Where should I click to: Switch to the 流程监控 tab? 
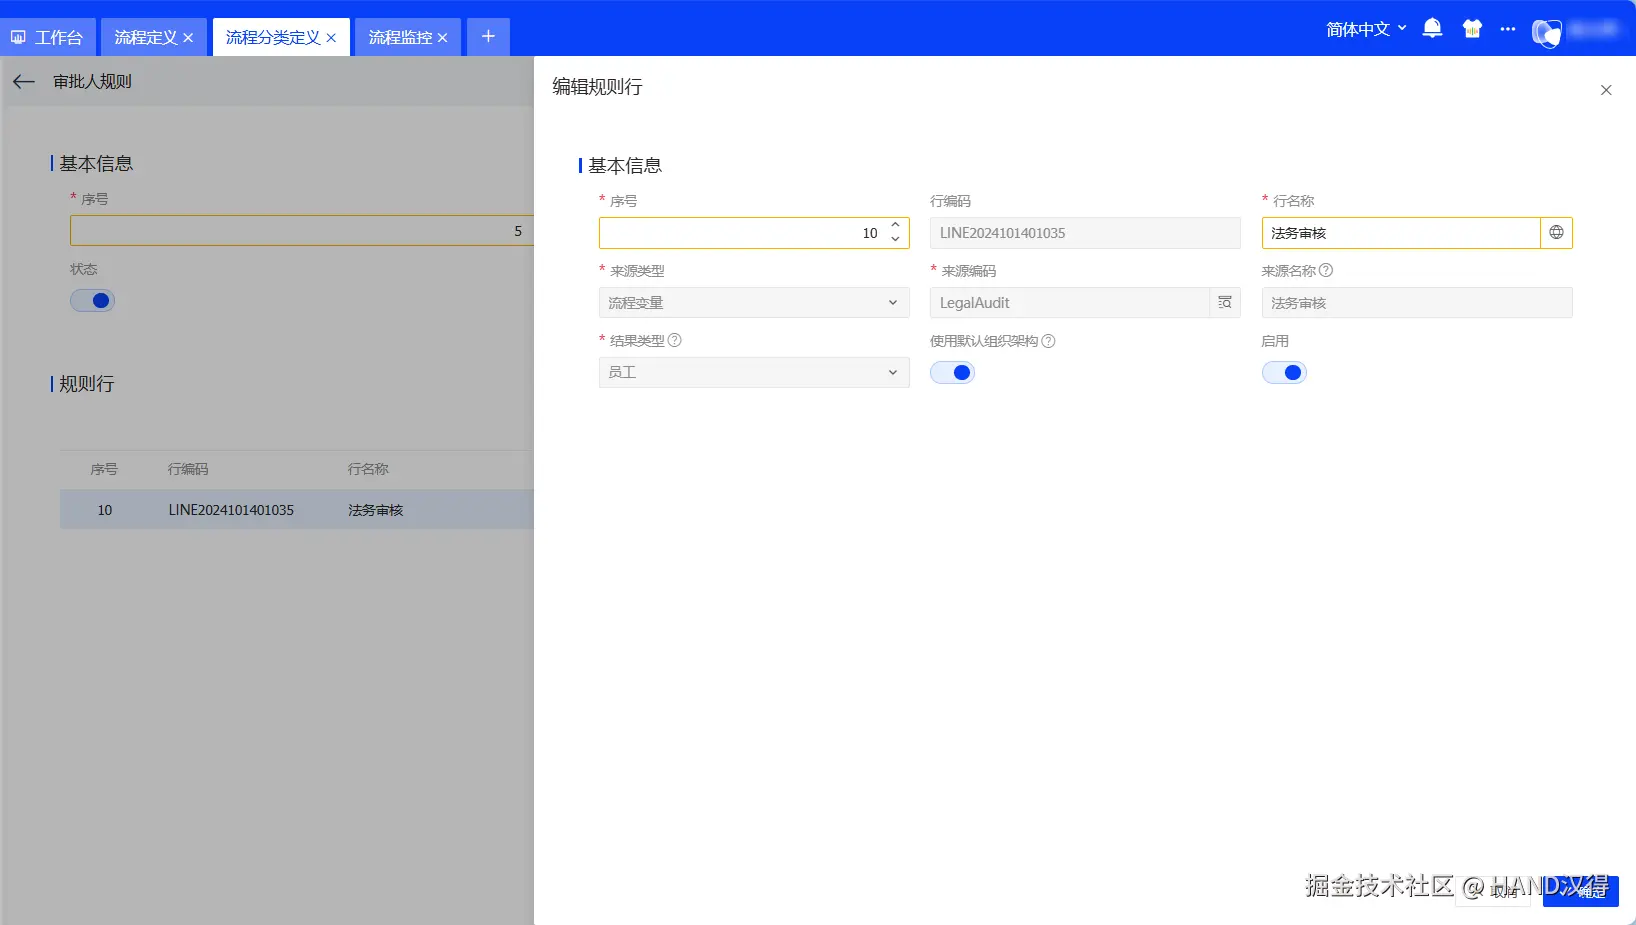coord(400,37)
